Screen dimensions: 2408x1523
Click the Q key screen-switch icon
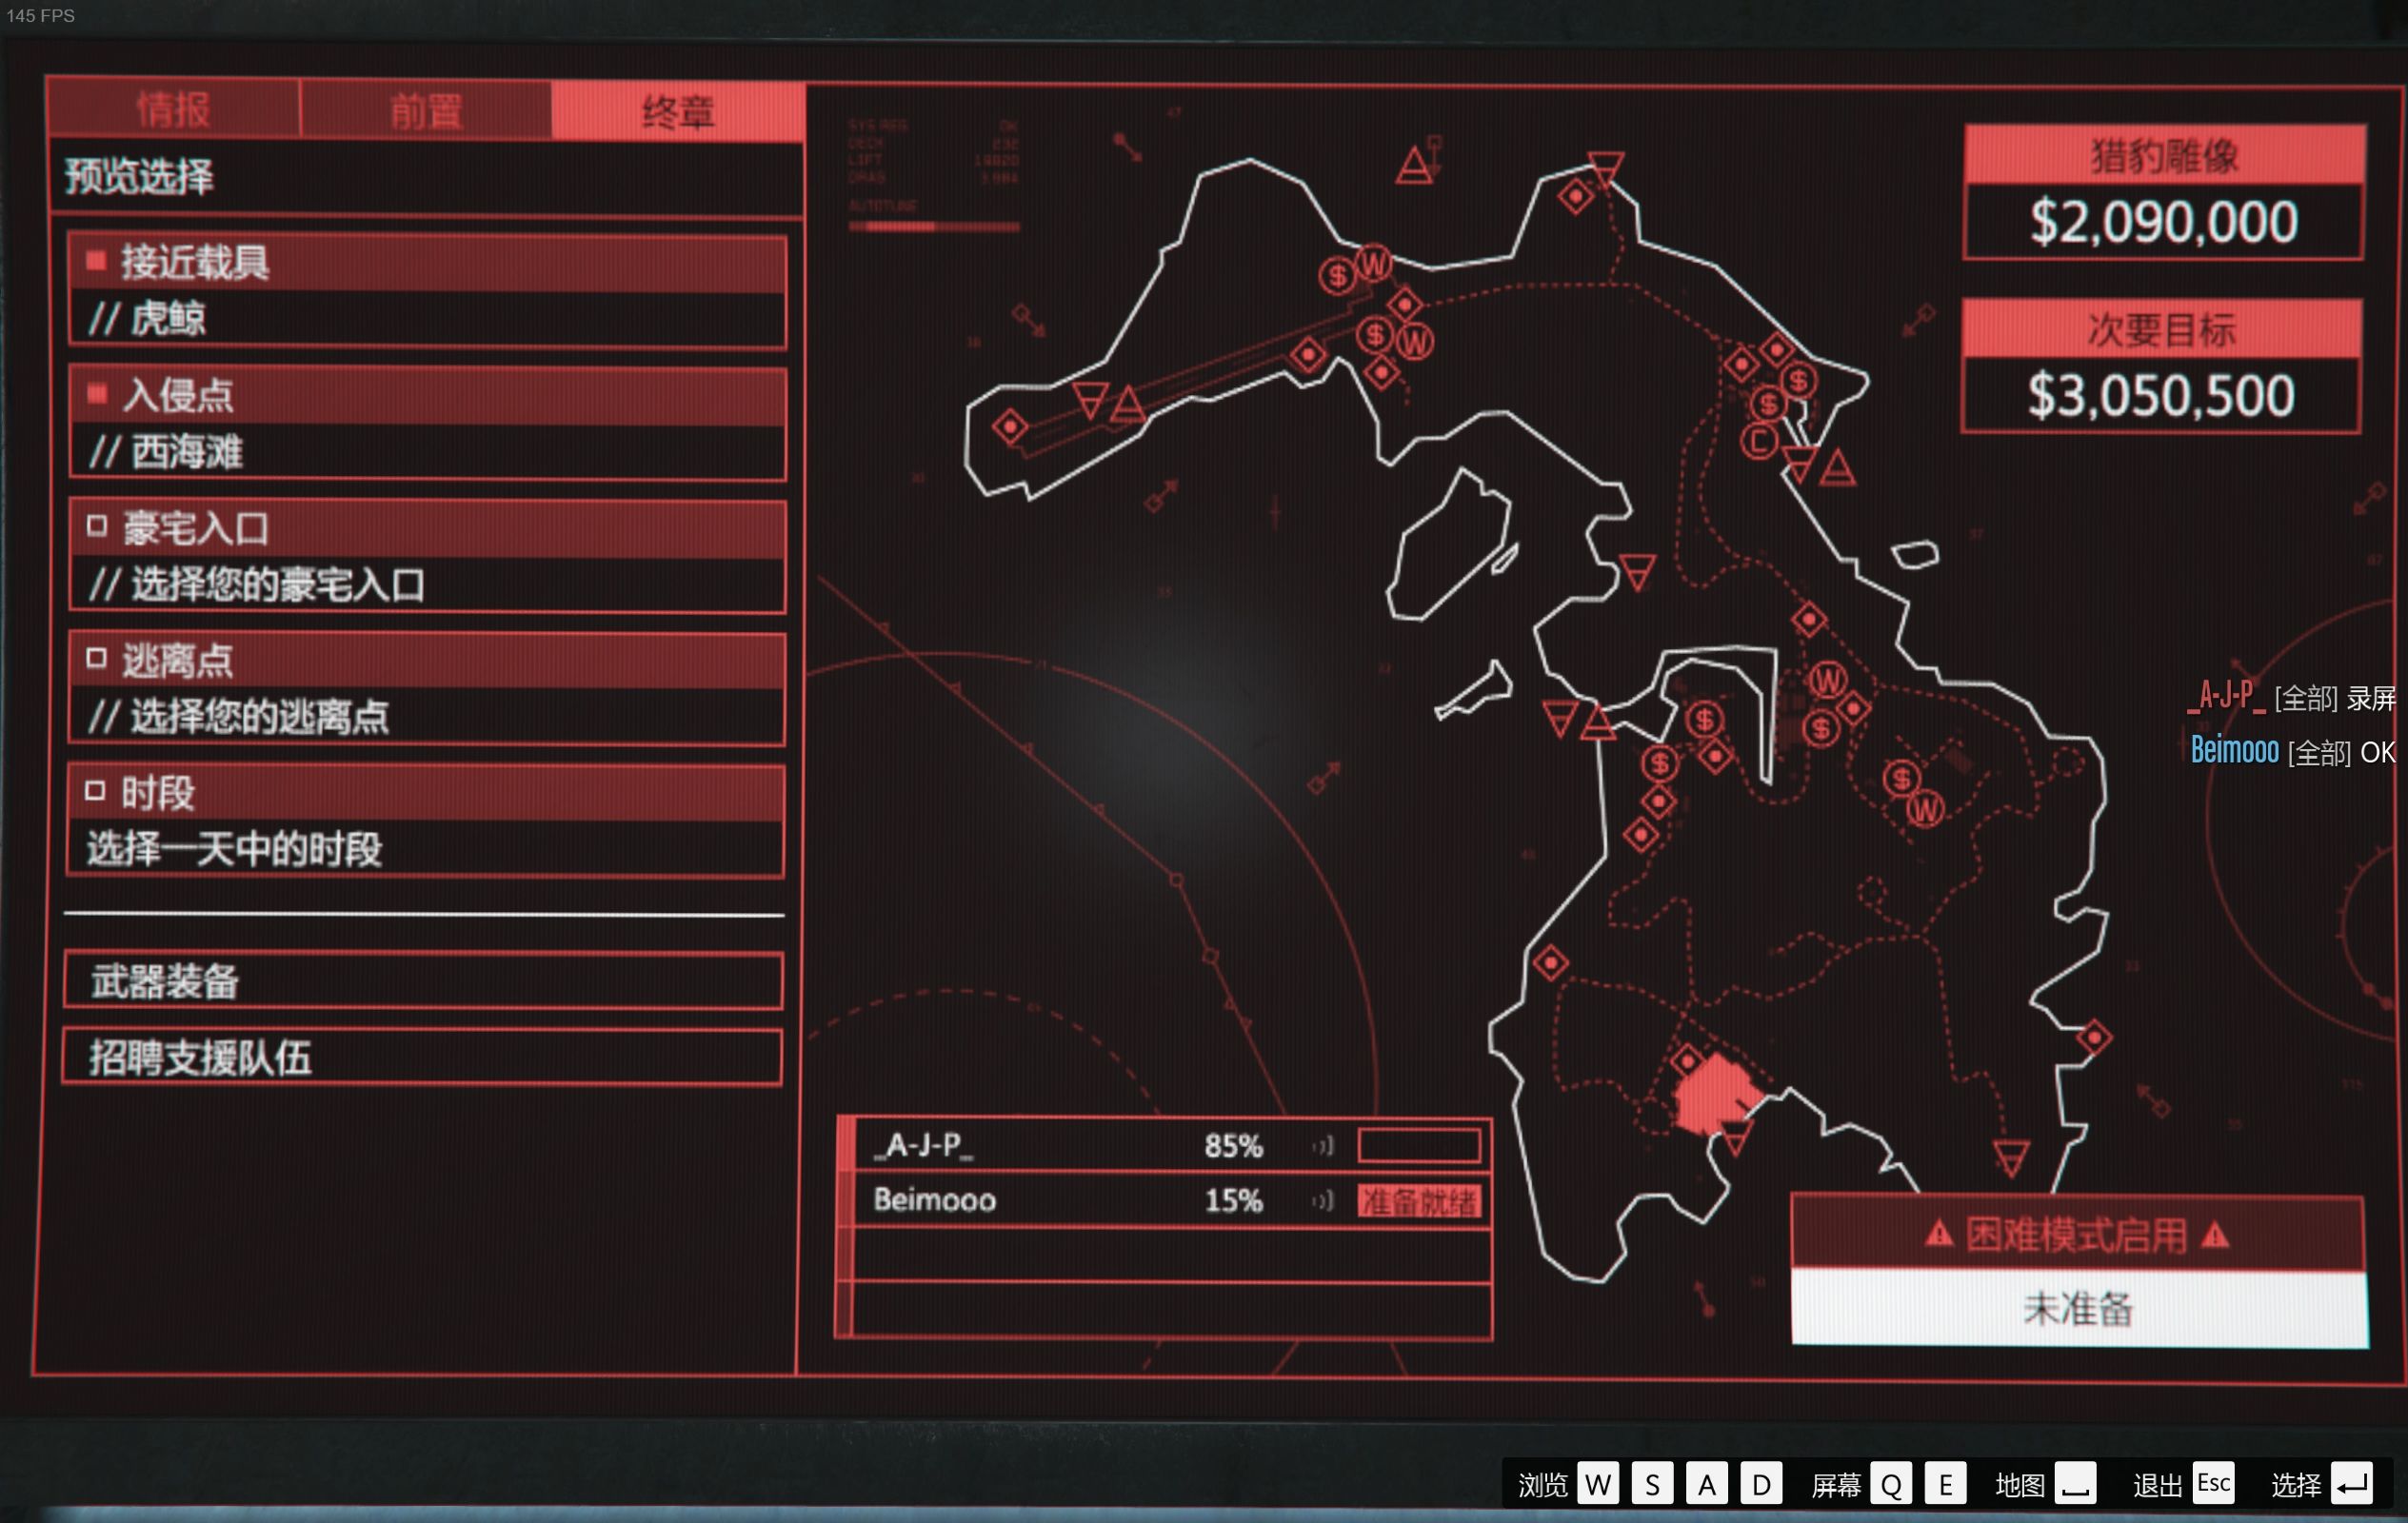tap(1891, 1484)
